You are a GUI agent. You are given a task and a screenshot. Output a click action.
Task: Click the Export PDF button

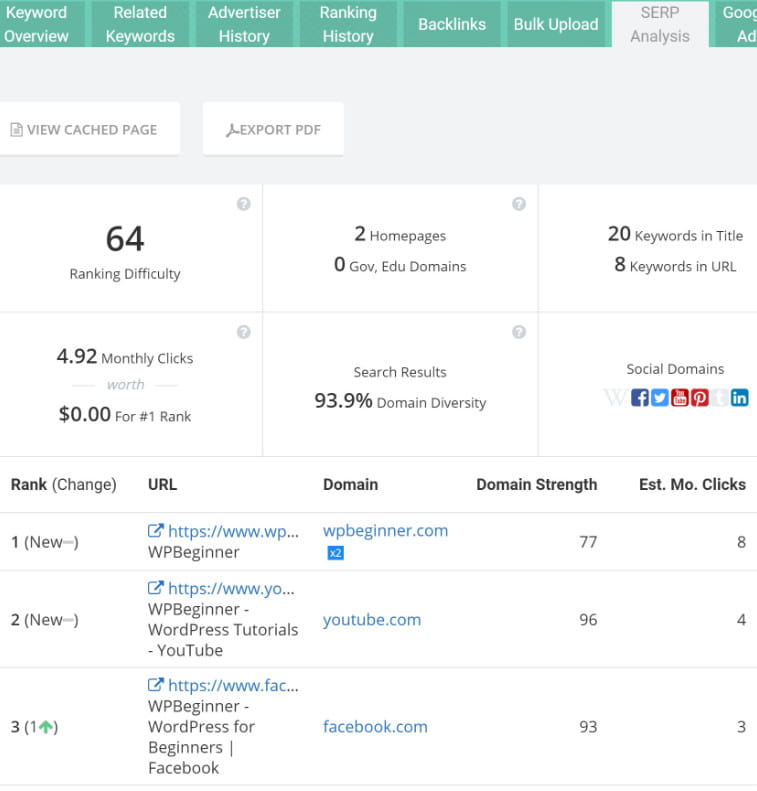[273, 129]
